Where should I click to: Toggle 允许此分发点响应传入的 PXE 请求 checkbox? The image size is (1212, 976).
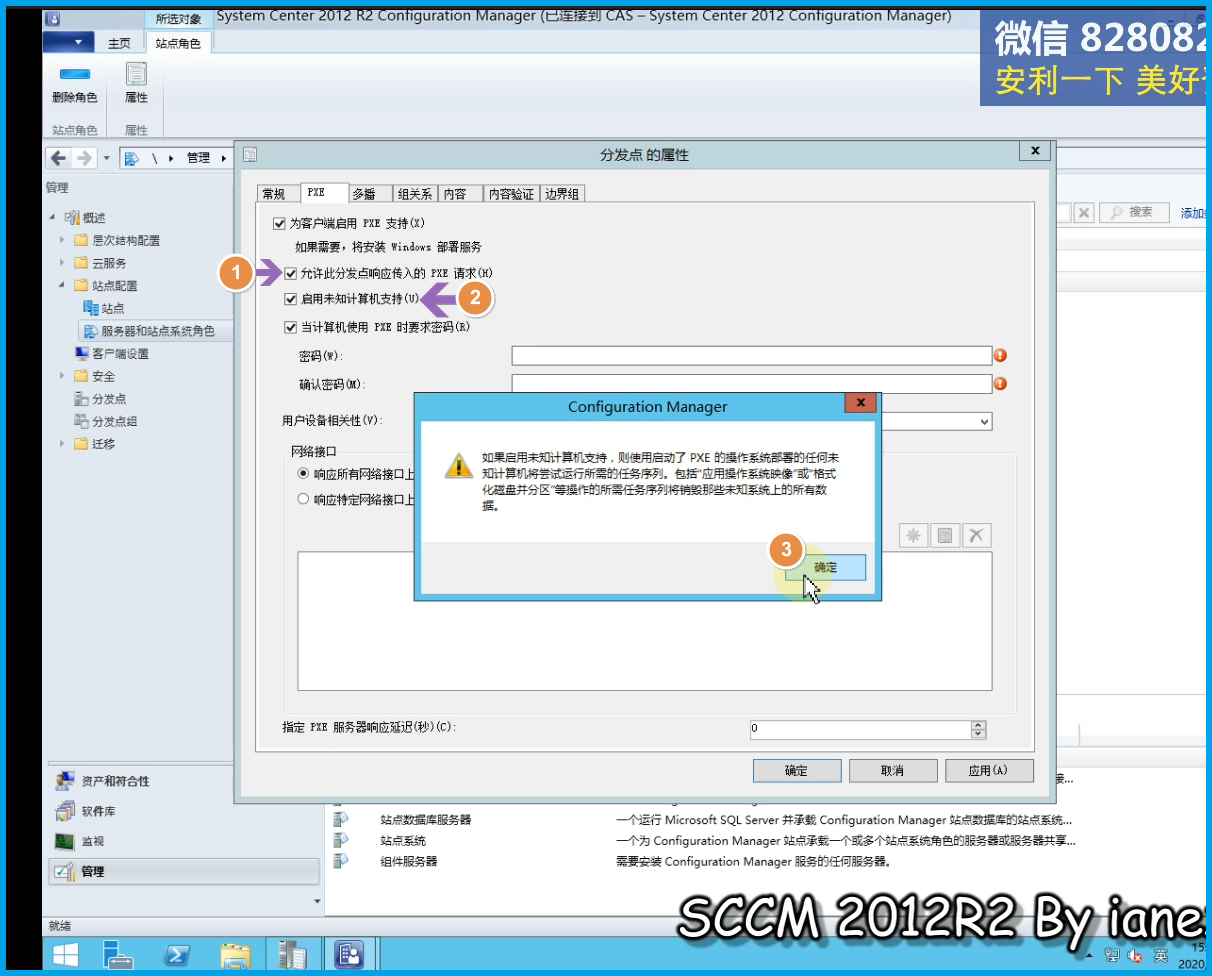(x=291, y=273)
